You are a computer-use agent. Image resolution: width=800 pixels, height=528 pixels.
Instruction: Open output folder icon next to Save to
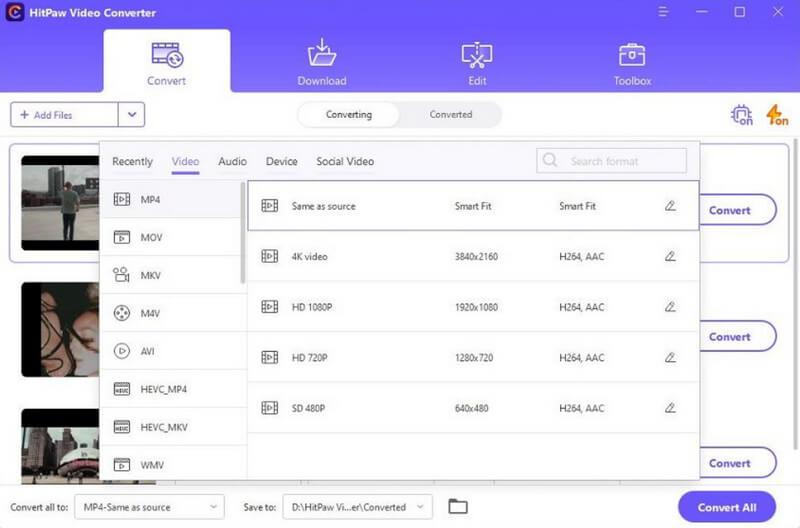coord(458,507)
